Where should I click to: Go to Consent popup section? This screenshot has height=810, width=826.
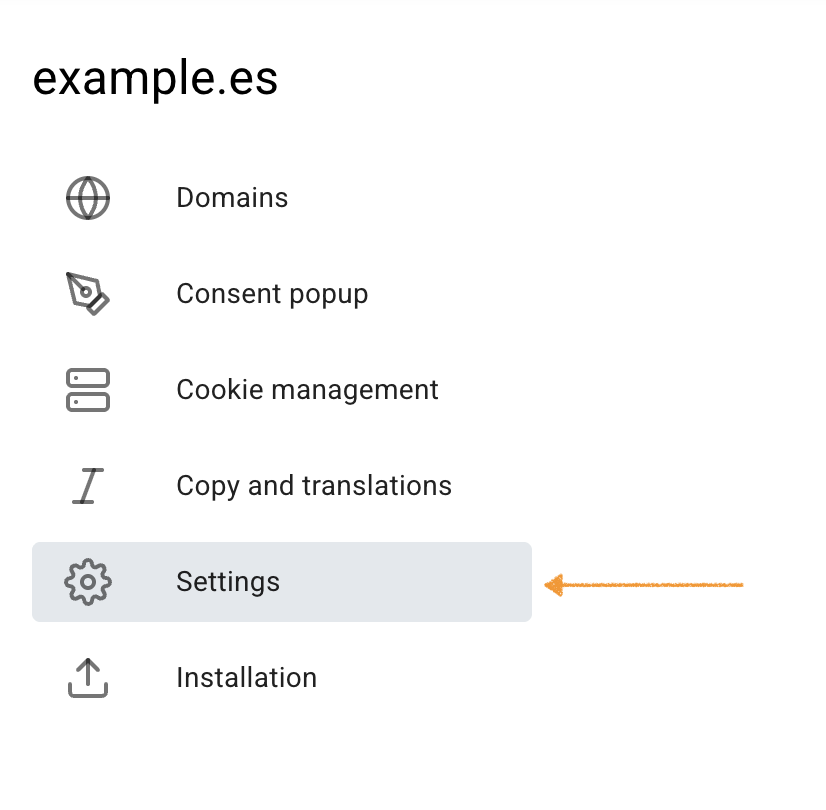pyautogui.click(x=272, y=294)
